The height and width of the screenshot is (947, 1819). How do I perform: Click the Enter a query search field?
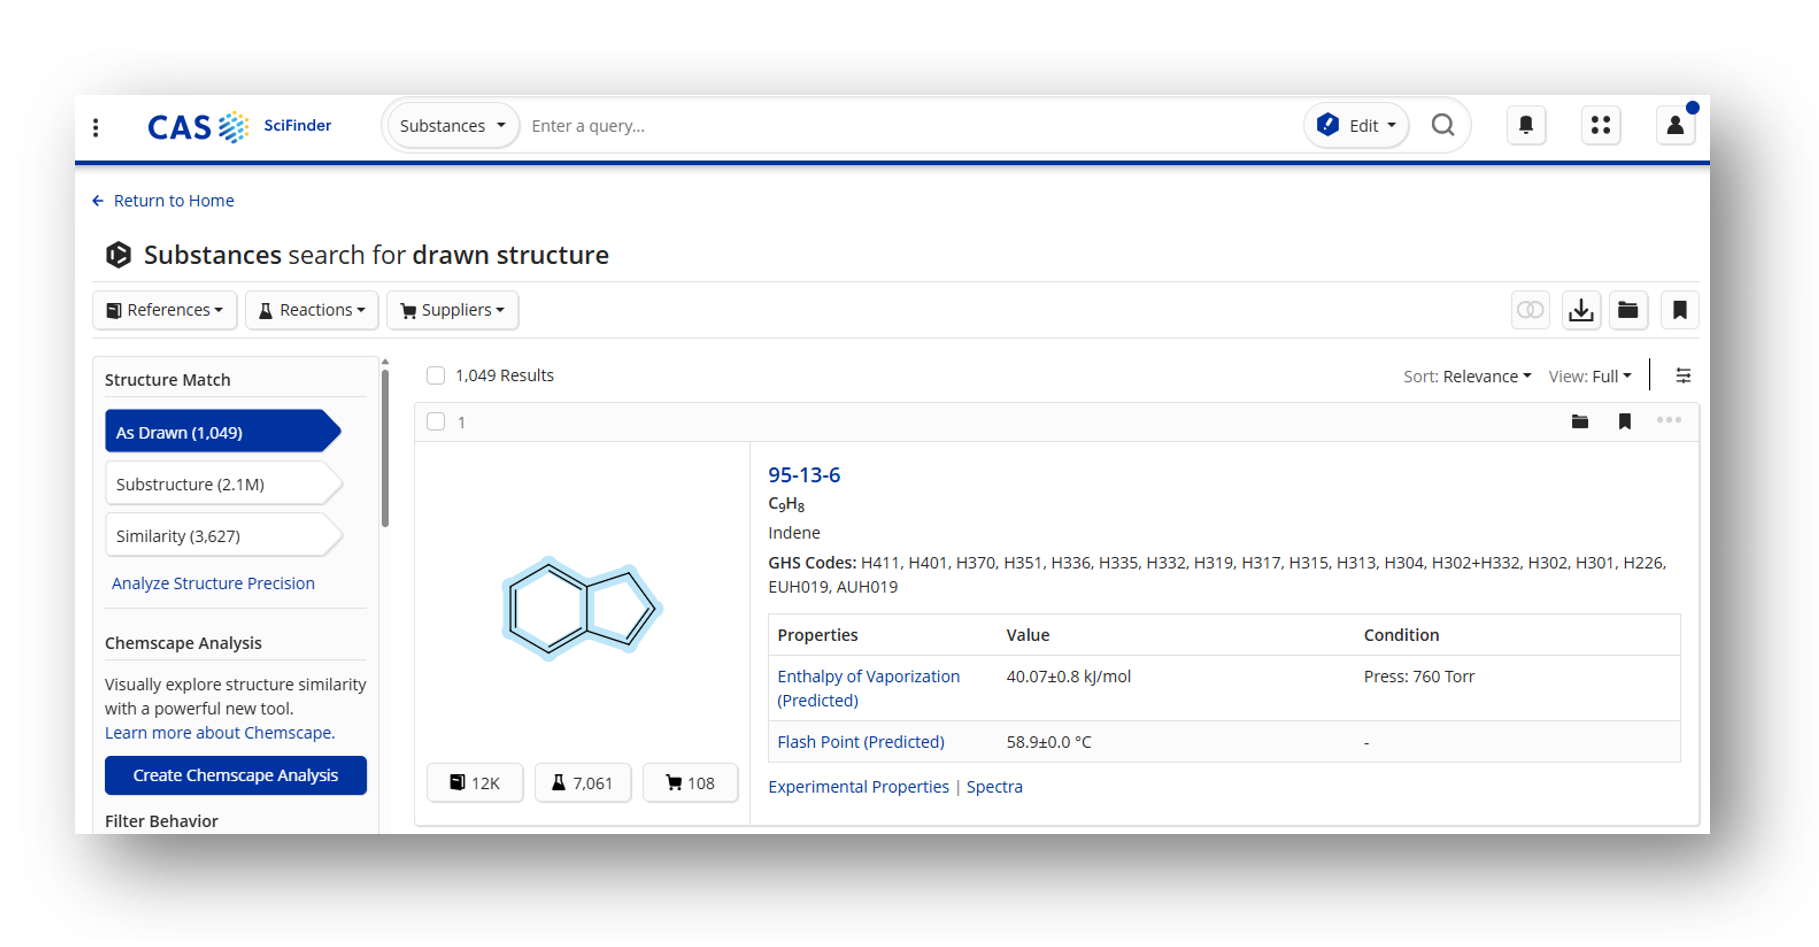pyautogui.click(x=910, y=126)
